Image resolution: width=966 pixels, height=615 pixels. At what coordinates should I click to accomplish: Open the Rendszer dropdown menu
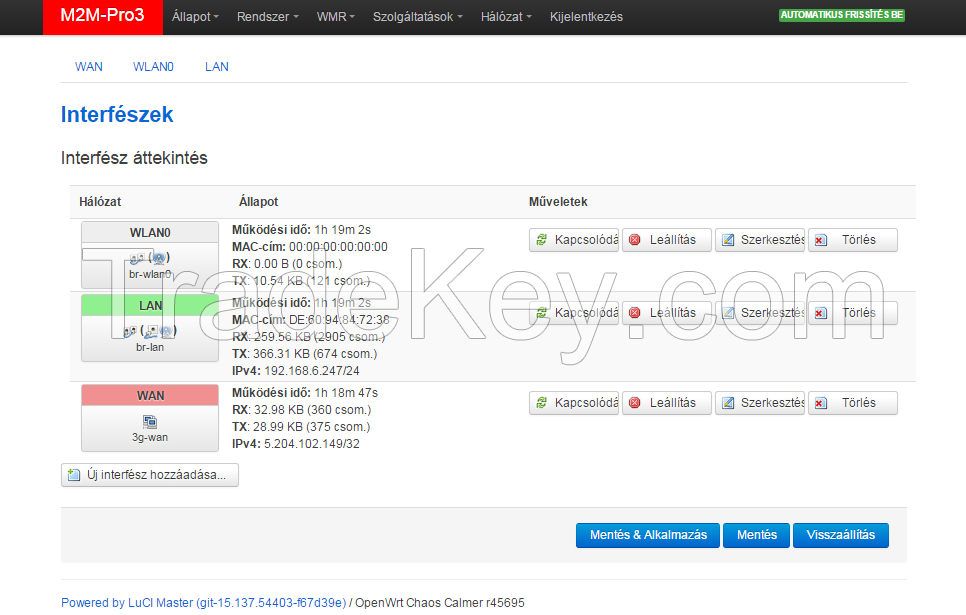267,17
